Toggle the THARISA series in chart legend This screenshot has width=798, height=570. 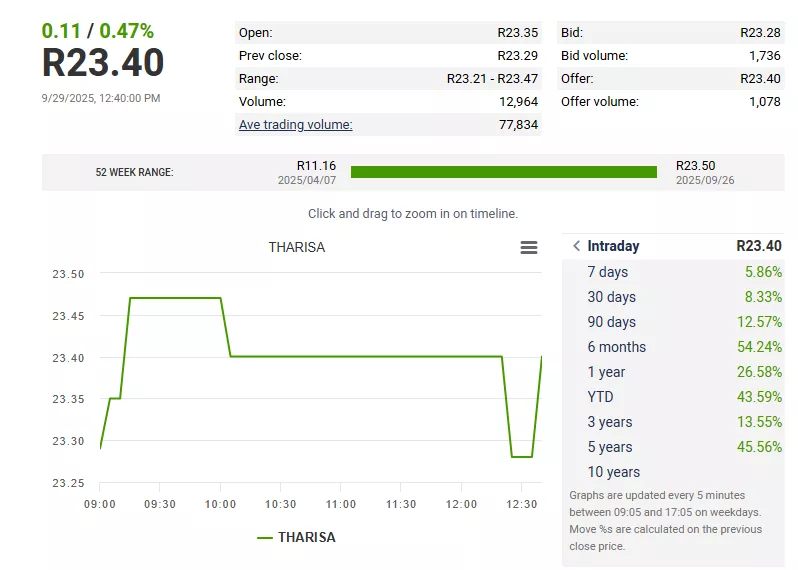[296, 537]
